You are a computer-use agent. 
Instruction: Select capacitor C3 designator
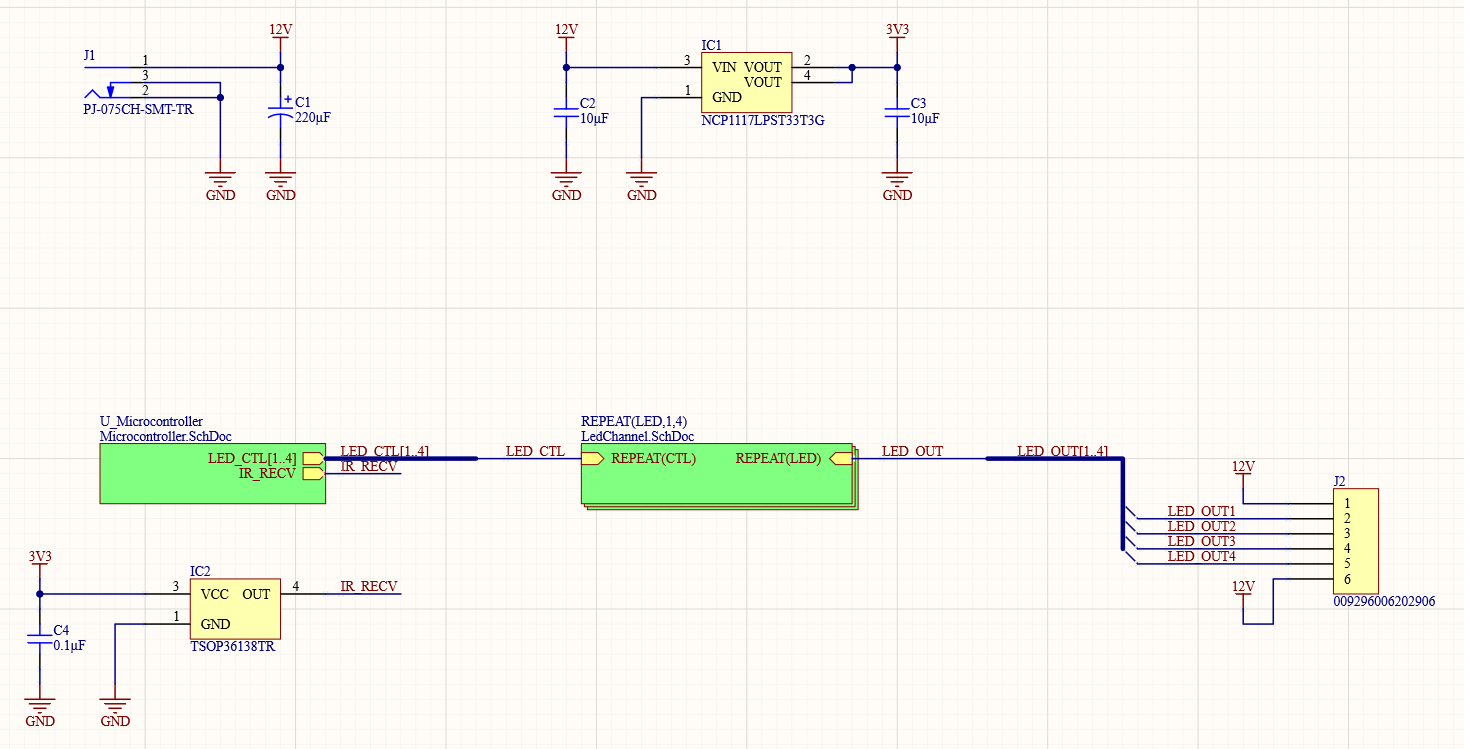(918, 103)
